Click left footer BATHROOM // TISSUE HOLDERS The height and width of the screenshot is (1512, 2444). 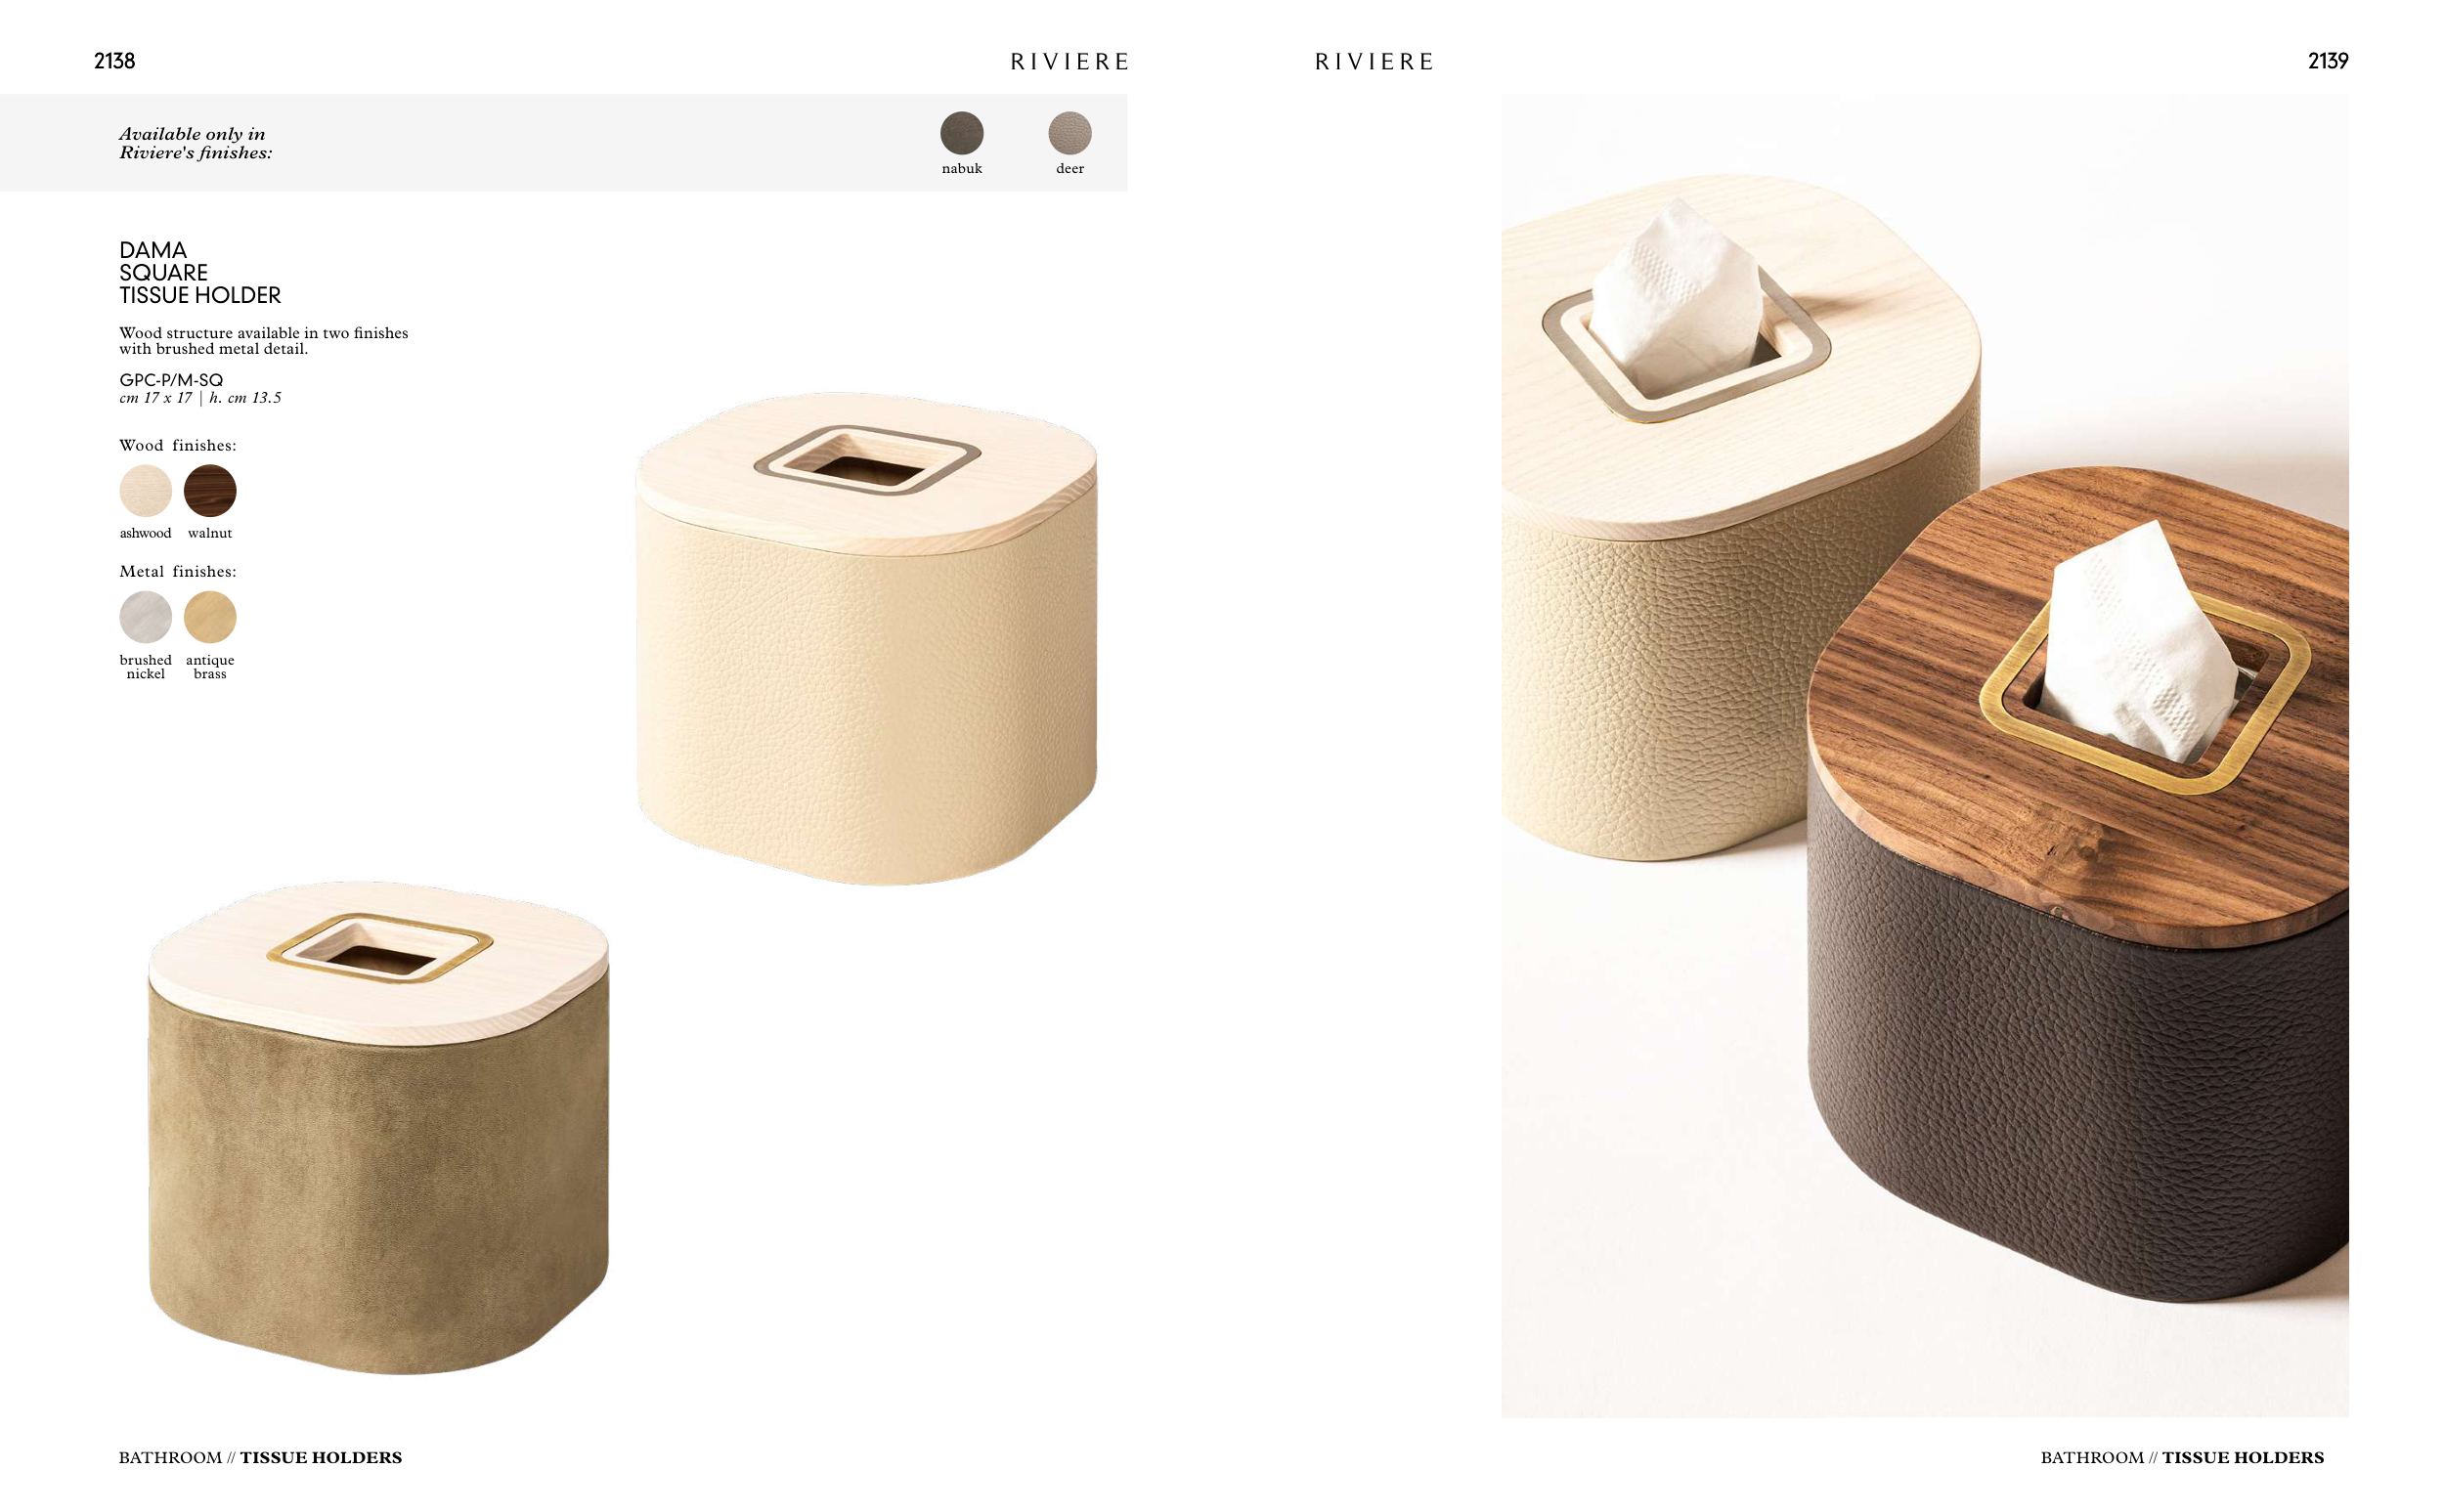pyautogui.click(x=260, y=1457)
